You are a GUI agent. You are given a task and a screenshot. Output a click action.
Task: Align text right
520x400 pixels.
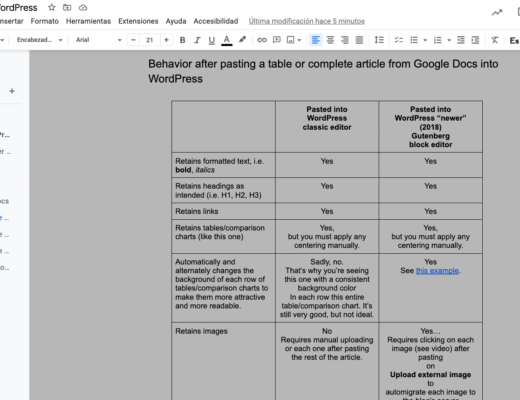[x=345, y=40]
